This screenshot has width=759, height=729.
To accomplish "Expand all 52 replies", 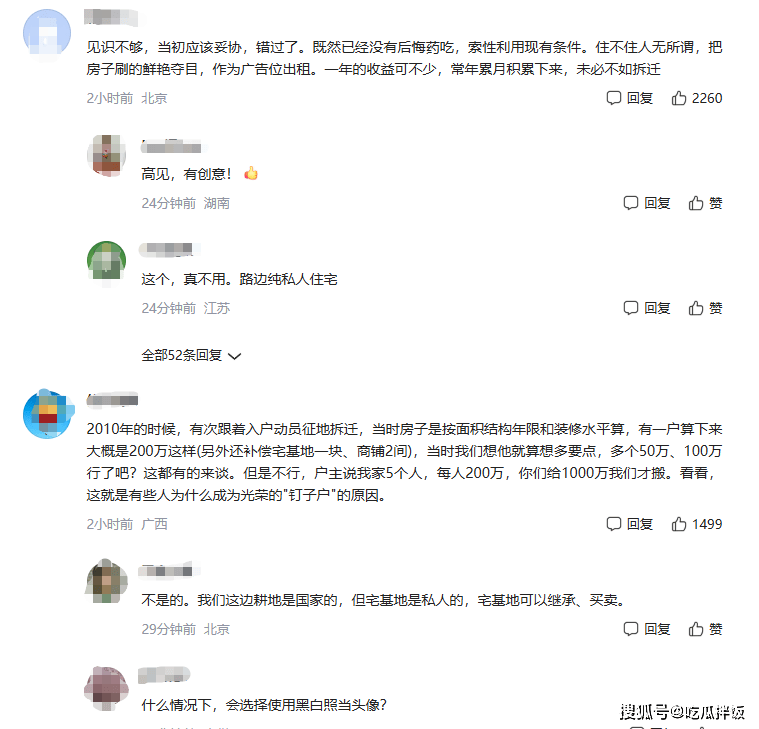I will click(191, 355).
